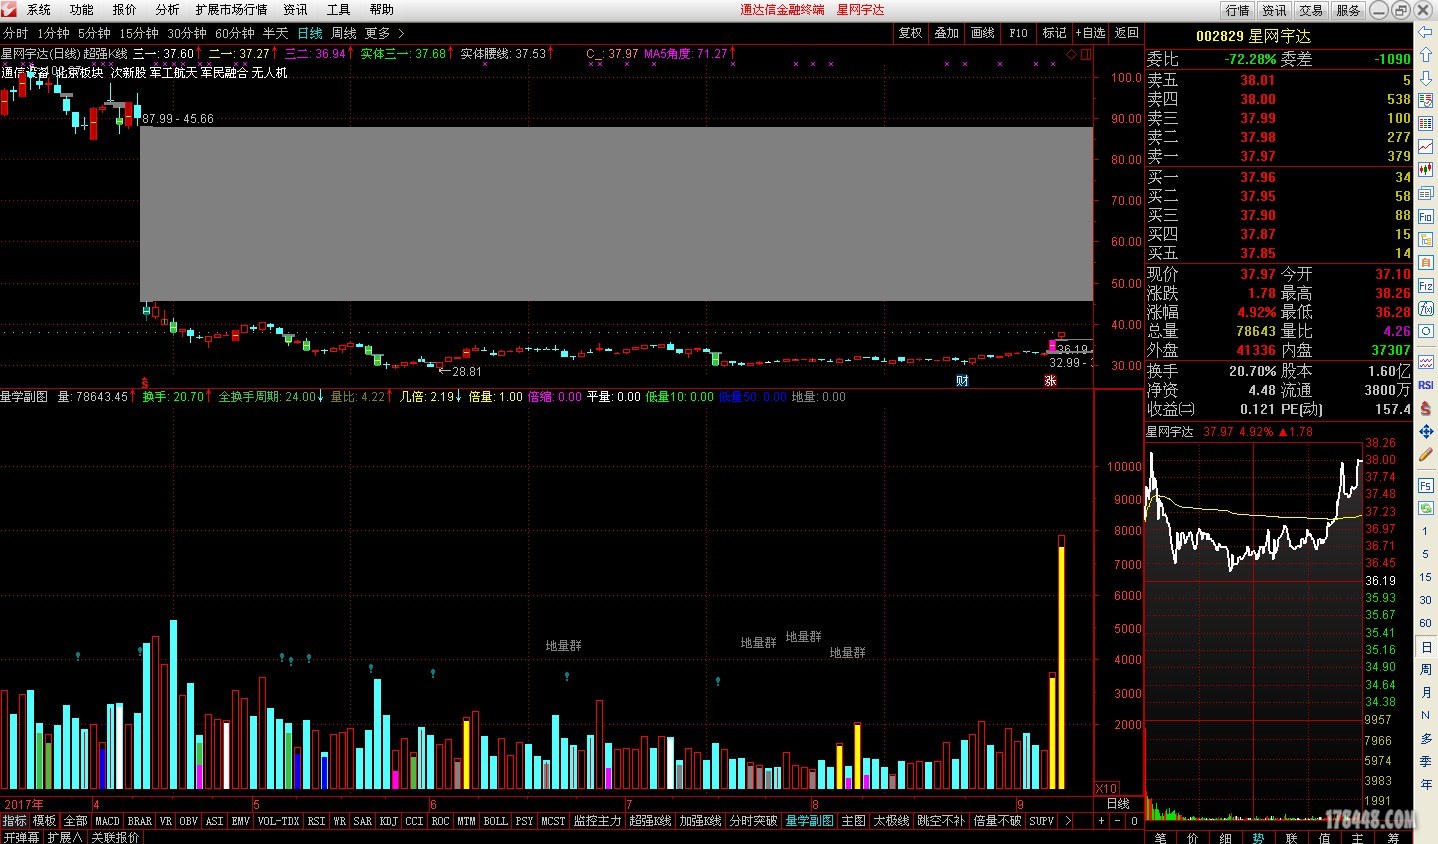
Task: Click the 叠加 overlay button
Action: 946,33
